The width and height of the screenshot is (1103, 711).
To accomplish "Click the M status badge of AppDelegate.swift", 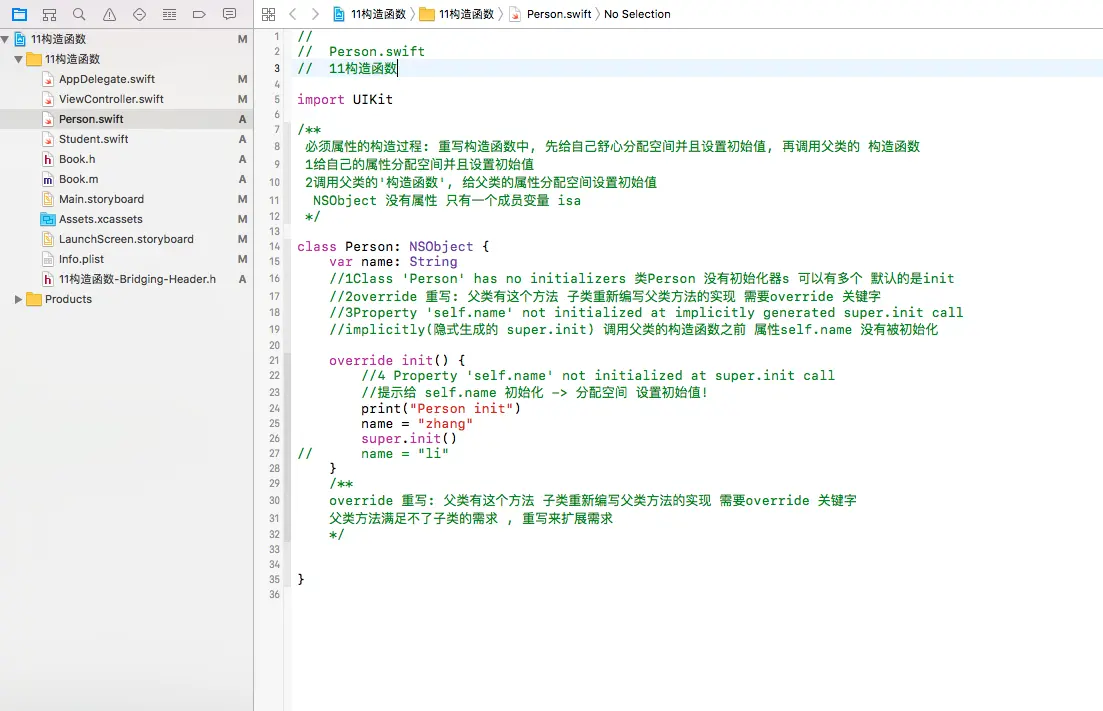I will (243, 79).
